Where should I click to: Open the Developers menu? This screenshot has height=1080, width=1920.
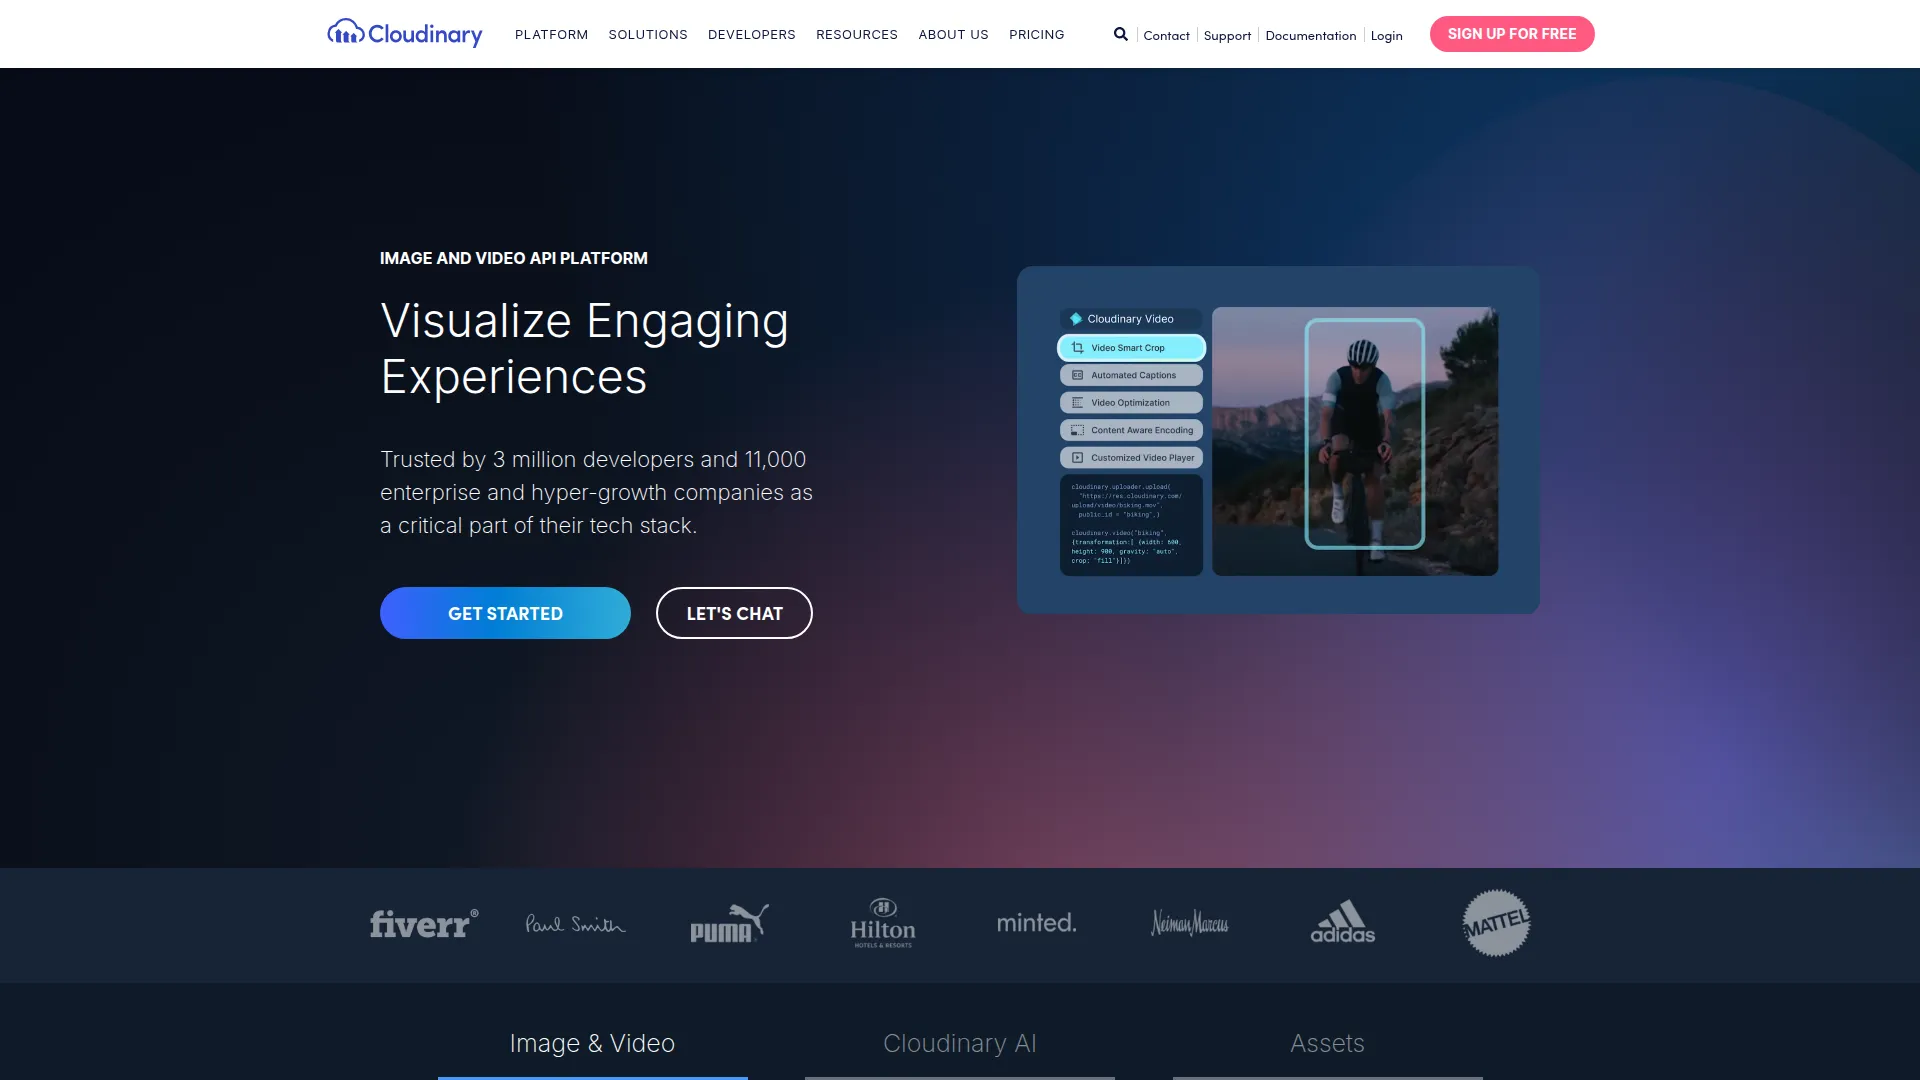click(x=752, y=34)
